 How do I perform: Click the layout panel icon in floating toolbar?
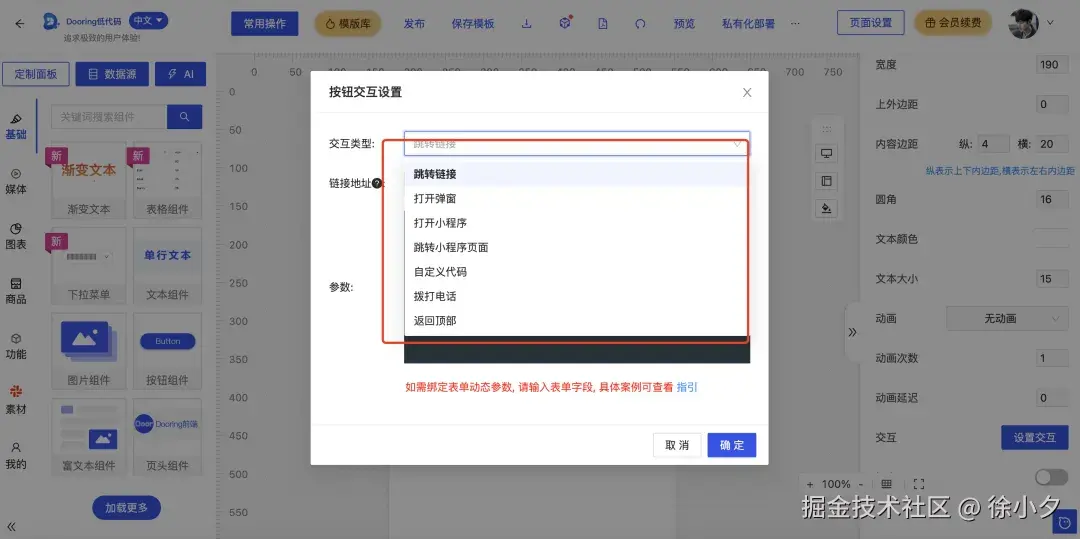[x=827, y=181]
